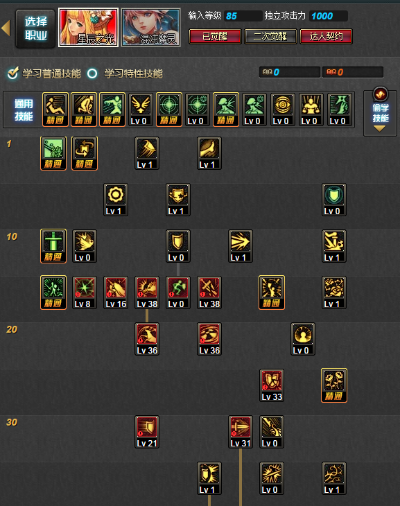Click the orange swirl icon above 偷学技能

[380, 94]
